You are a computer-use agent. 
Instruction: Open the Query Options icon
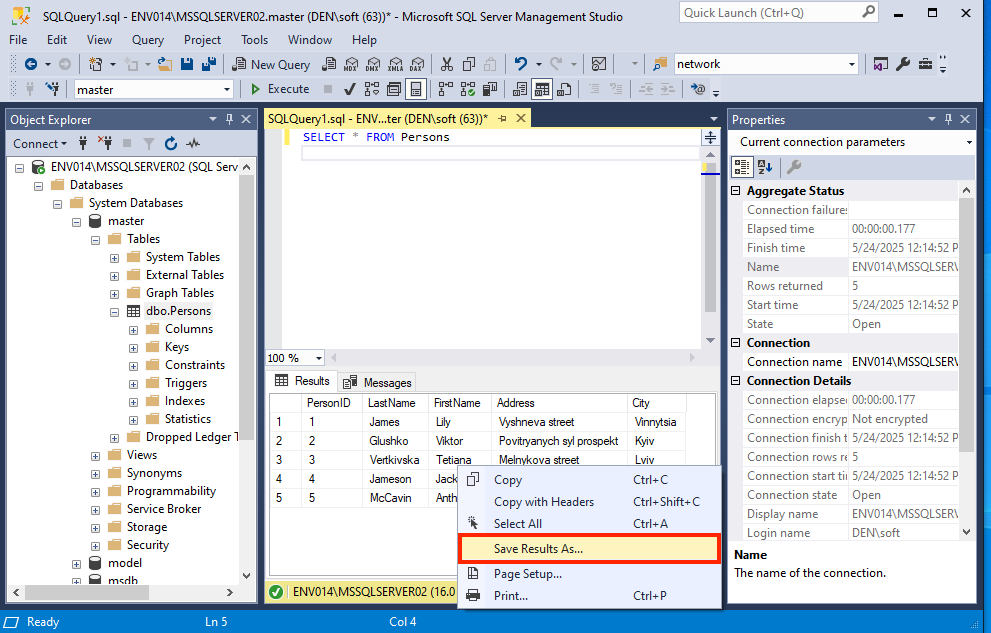pos(394,89)
